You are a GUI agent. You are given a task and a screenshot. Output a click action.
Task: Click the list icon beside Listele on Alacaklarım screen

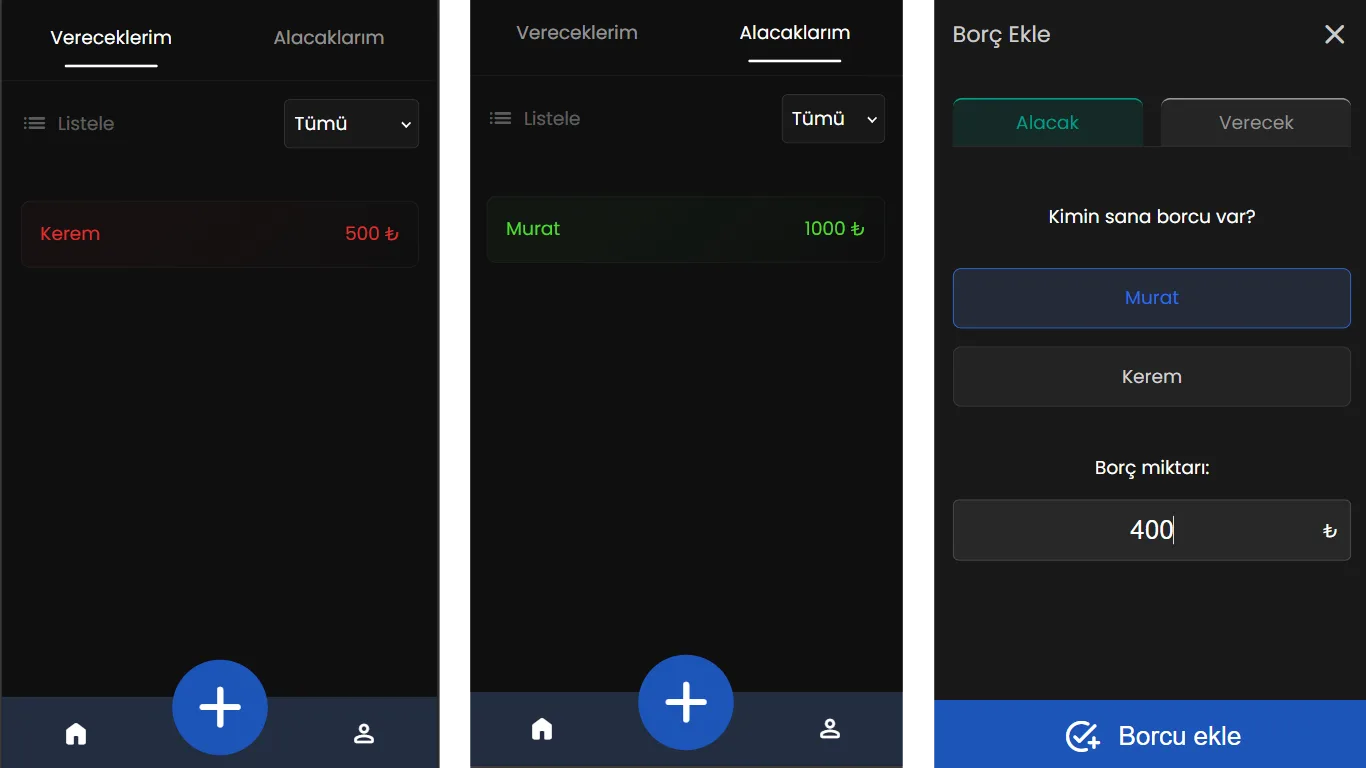500,118
